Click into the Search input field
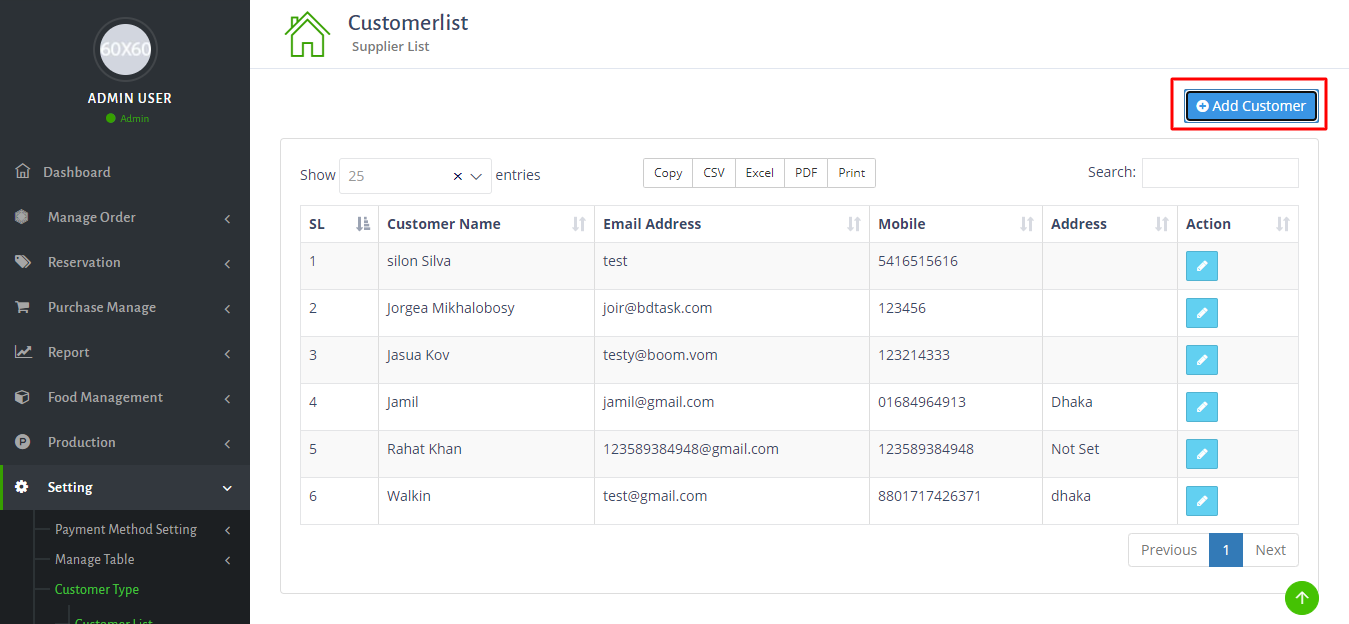1349x624 pixels. (x=1220, y=173)
